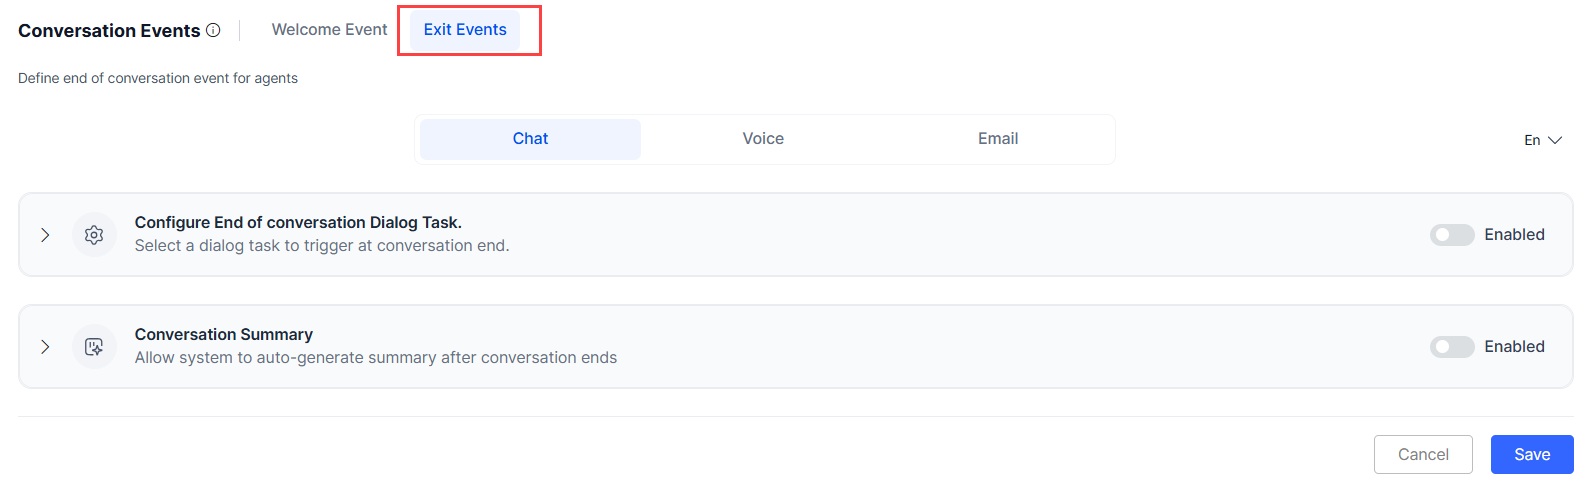1592x491 pixels.
Task: Click the Conversation Summary heading
Action: pos(224,334)
